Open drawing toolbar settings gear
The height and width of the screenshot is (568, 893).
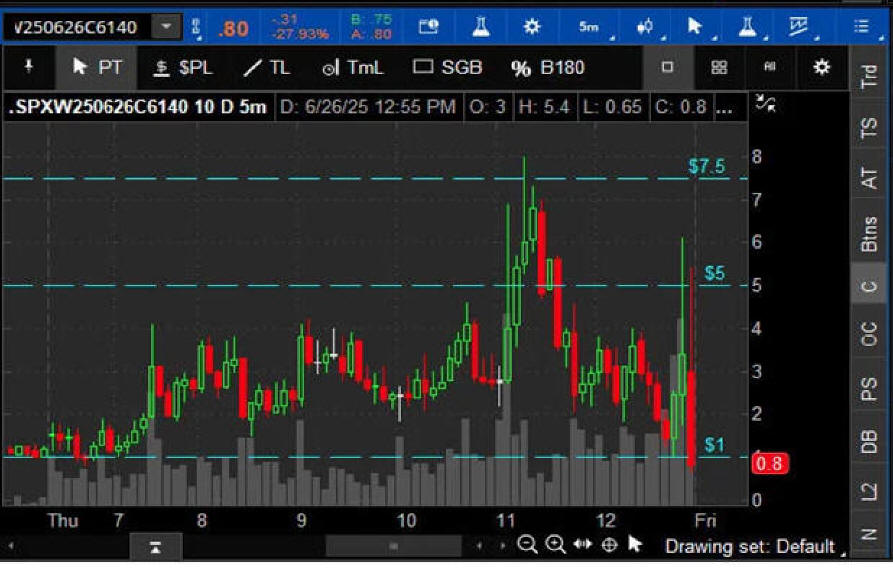(x=821, y=67)
